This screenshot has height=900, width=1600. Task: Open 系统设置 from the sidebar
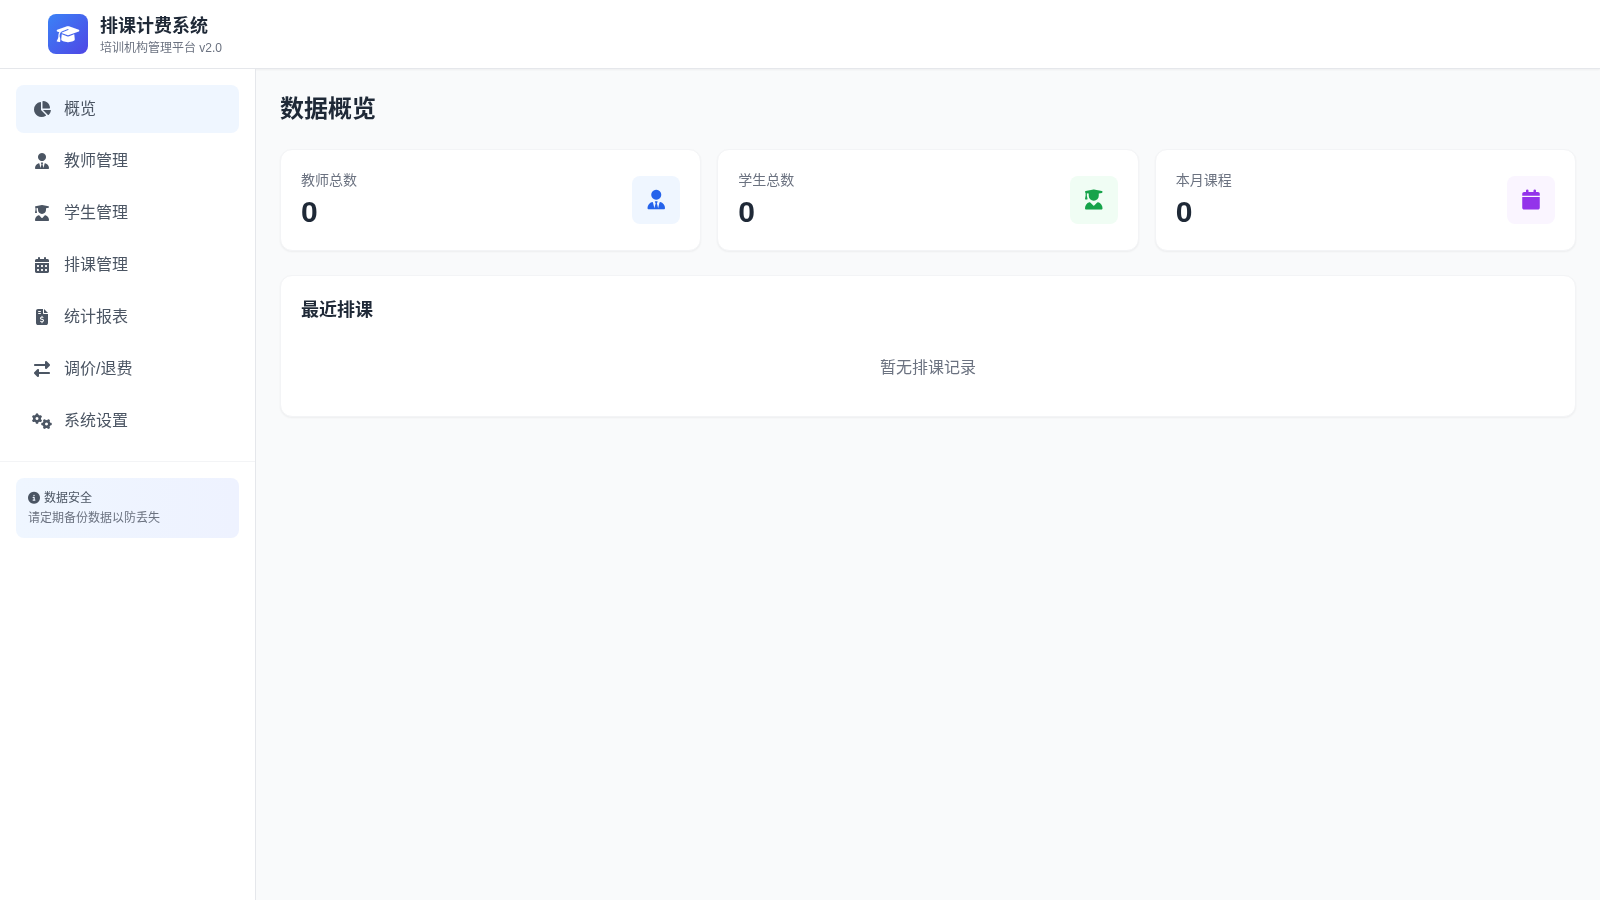click(127, 421)
